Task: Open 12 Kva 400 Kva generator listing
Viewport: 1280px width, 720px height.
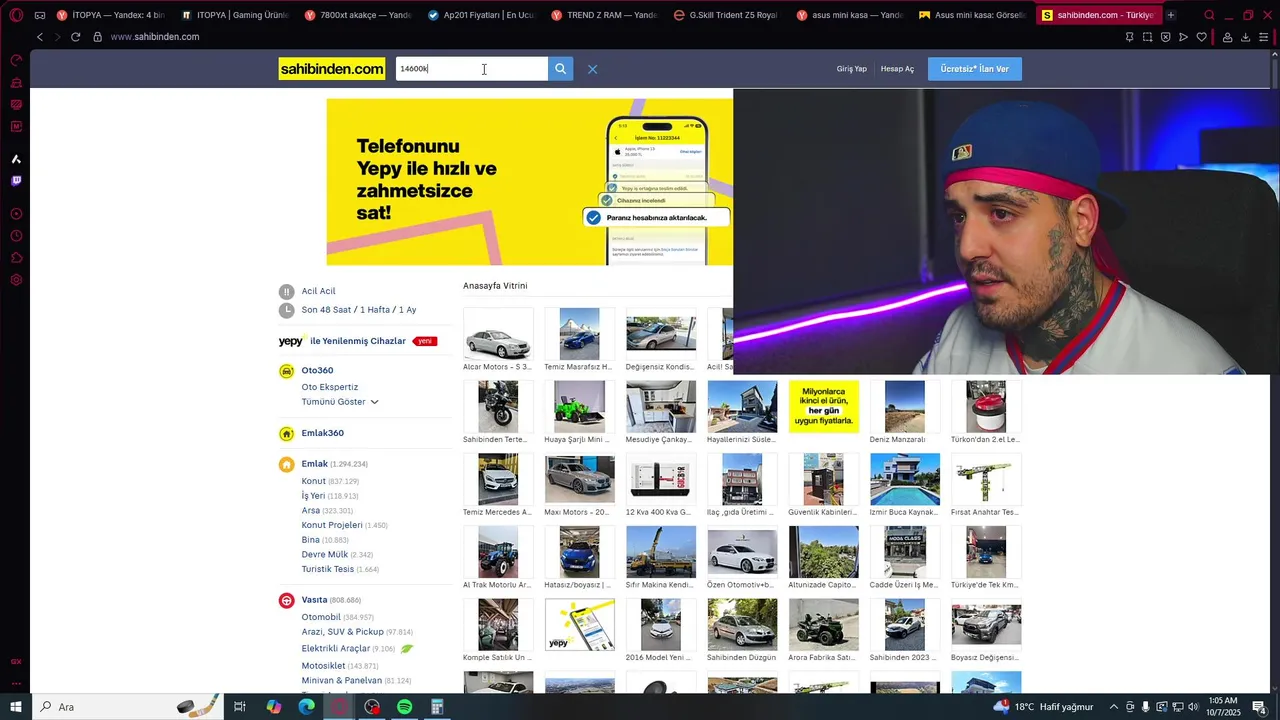Action: click(x=661, y=479)
